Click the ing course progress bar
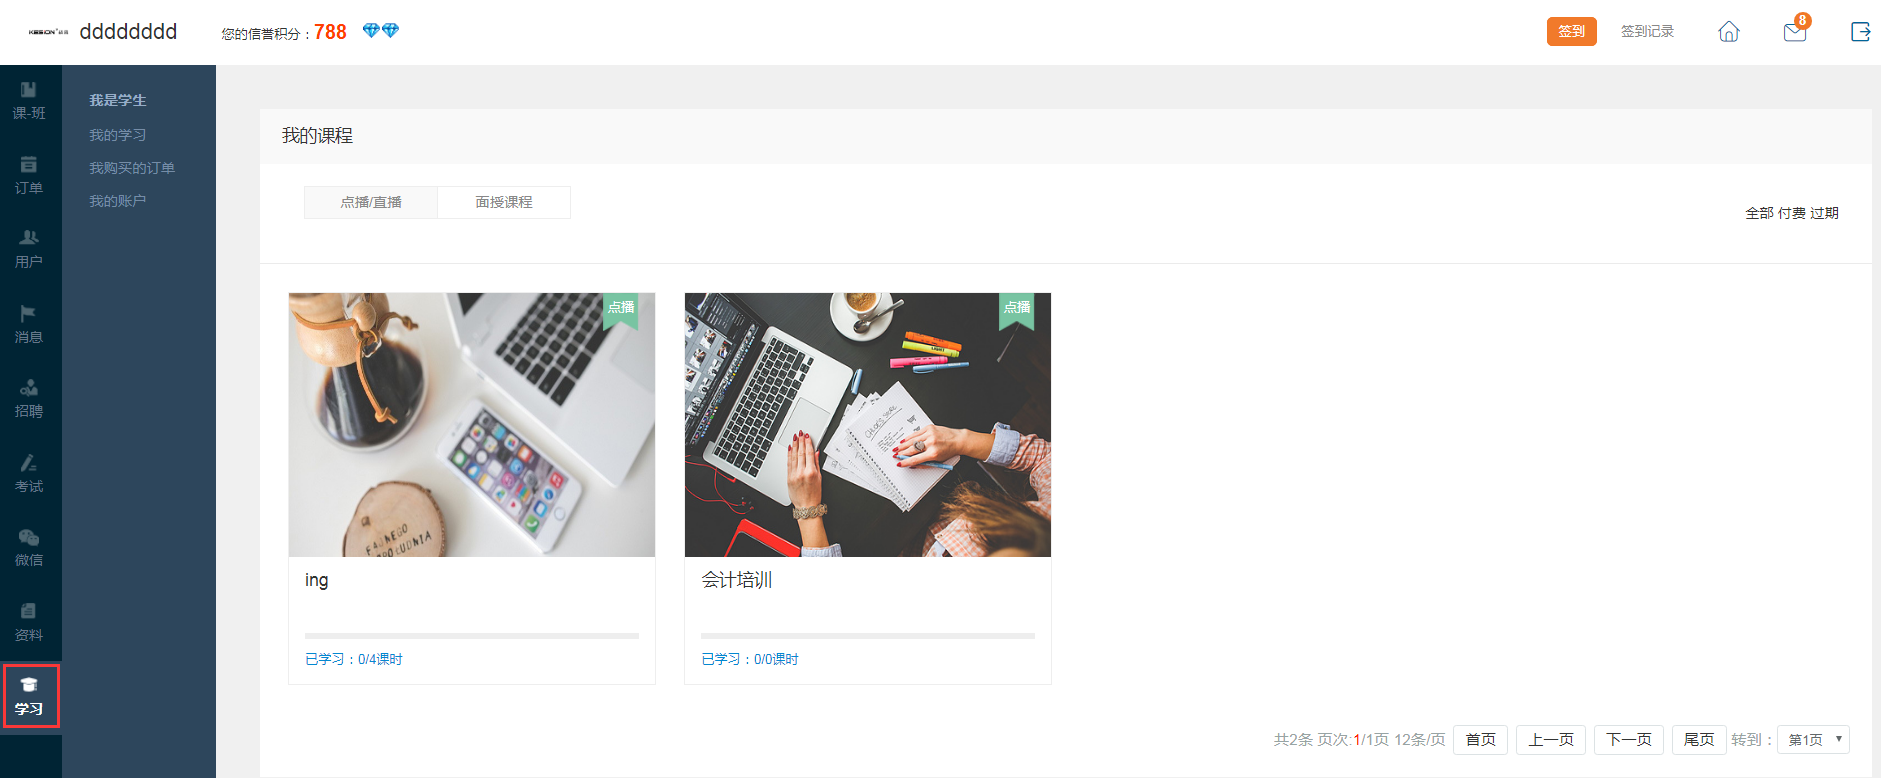 [472, 636]
